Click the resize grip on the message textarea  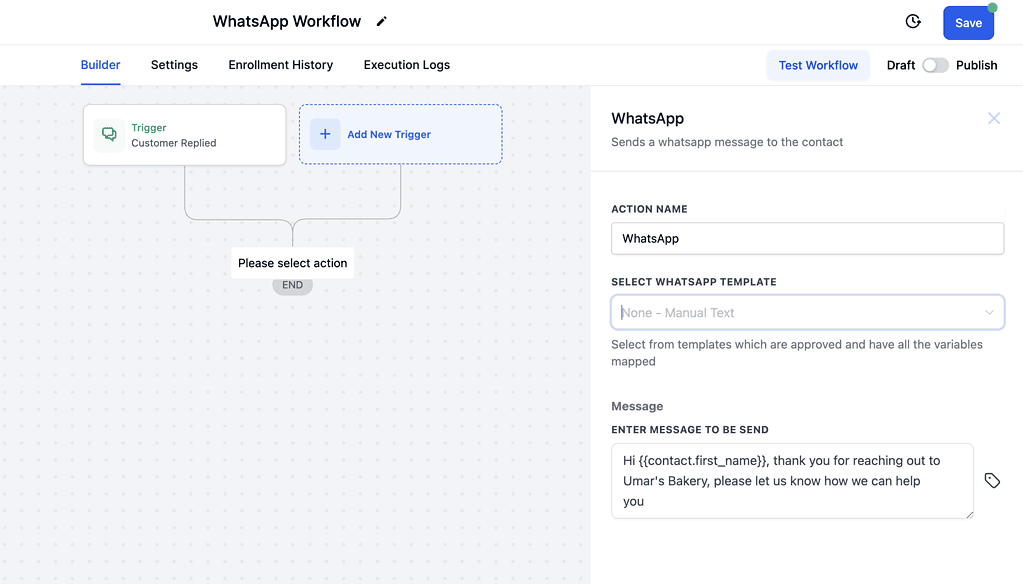pyautogui.click(x=969, y=515)
